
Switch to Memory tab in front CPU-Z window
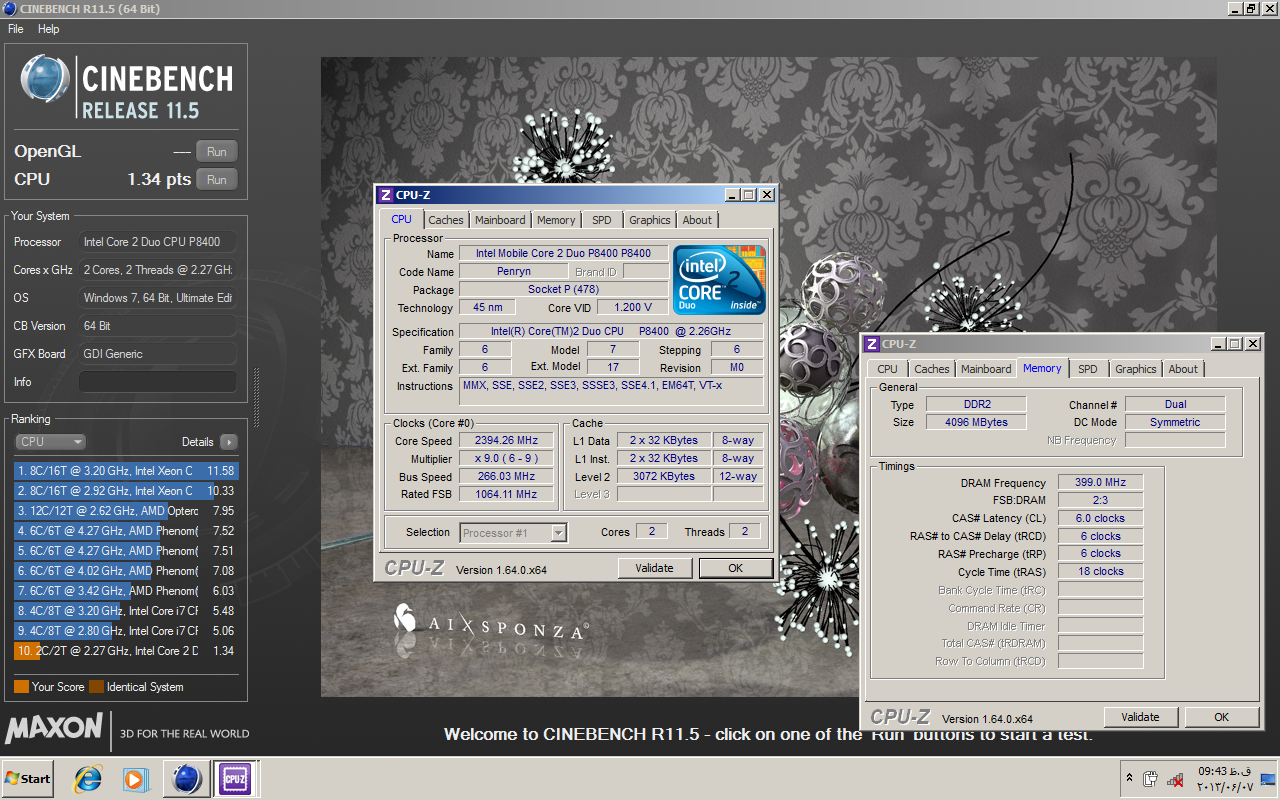[556, 220]
